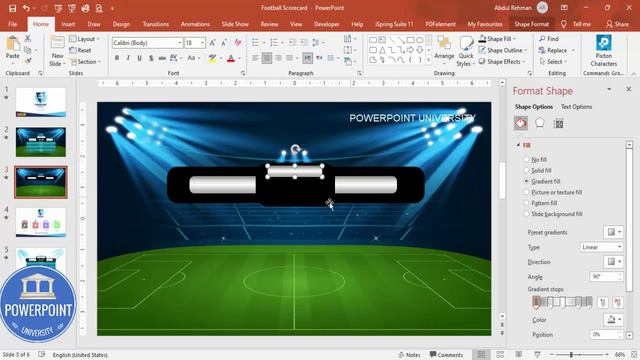The width and height of the screenshot is (640, 360).
Task: Open the Effects pentagon icon
Action: [x=540, y=123]
